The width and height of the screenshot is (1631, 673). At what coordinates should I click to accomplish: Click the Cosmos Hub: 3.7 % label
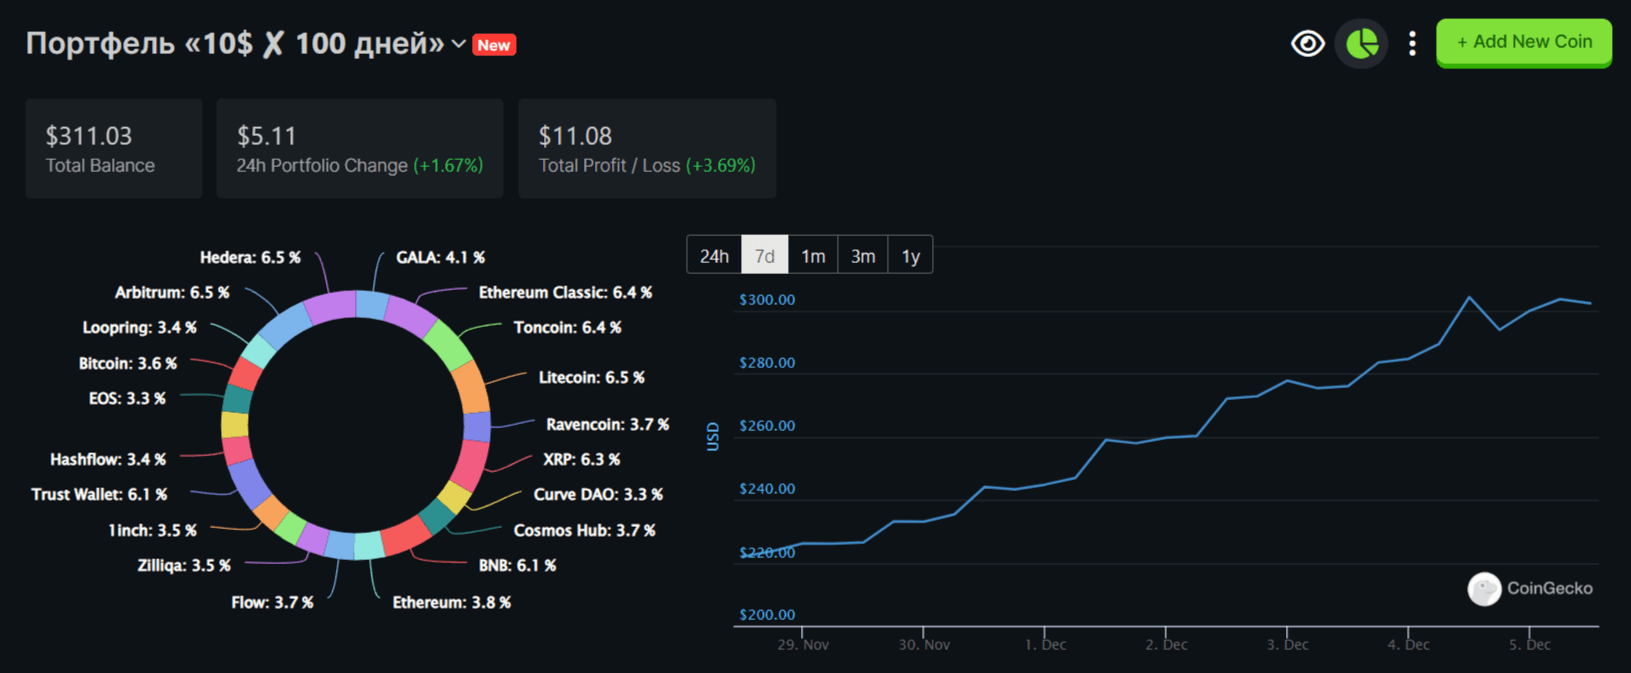pos(584,530)
